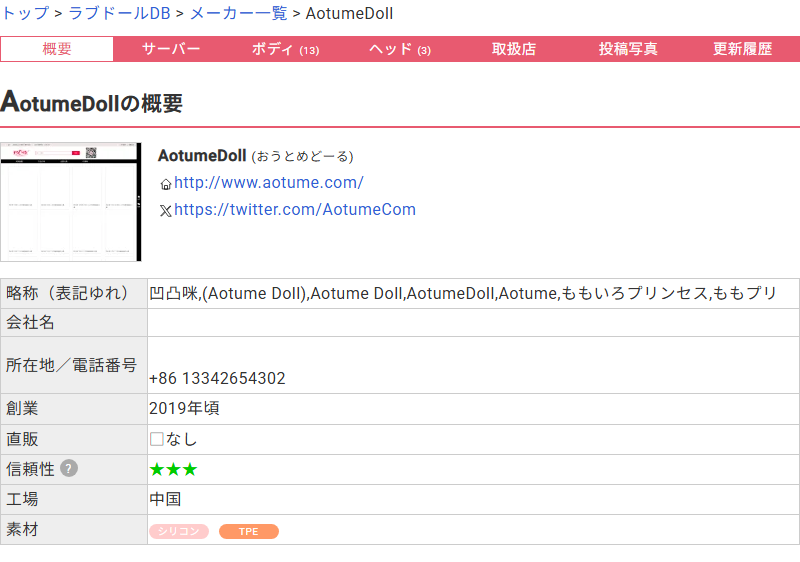Toggle the なし checkbox in the 直販 row

pyautogui.click(x=157, y=439)
